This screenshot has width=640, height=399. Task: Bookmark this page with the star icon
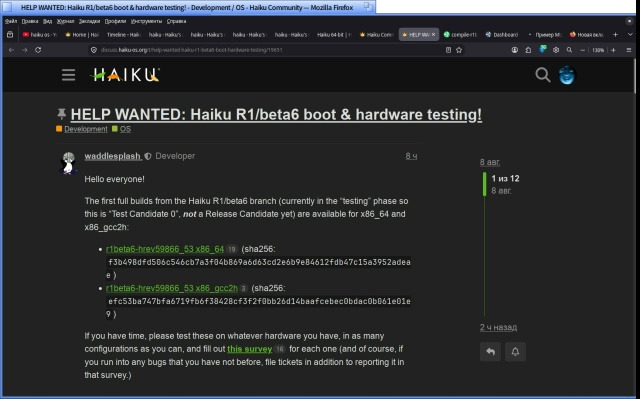click(x=459, y=50)
